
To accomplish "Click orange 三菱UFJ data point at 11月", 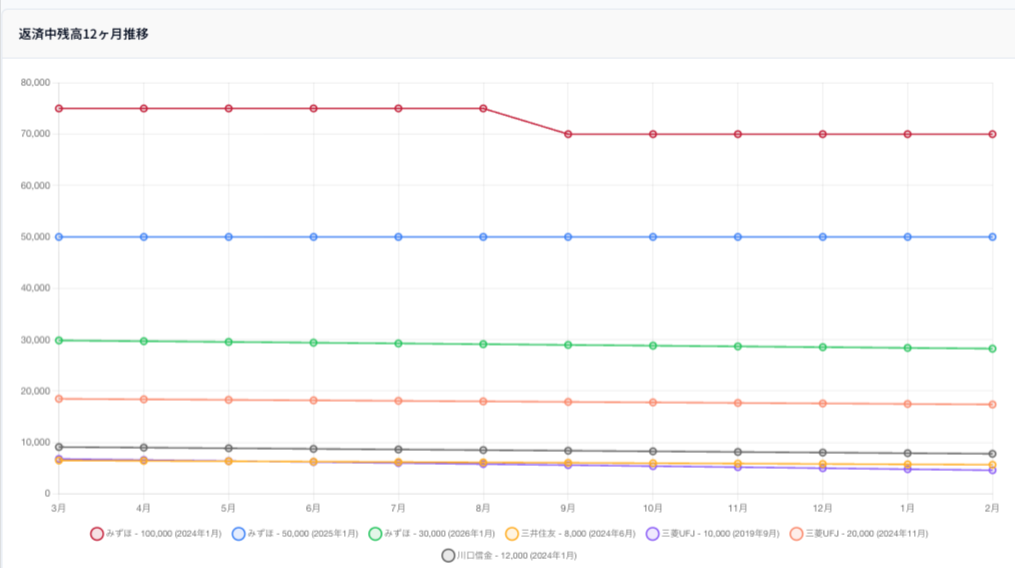I will tap(738, 403).
